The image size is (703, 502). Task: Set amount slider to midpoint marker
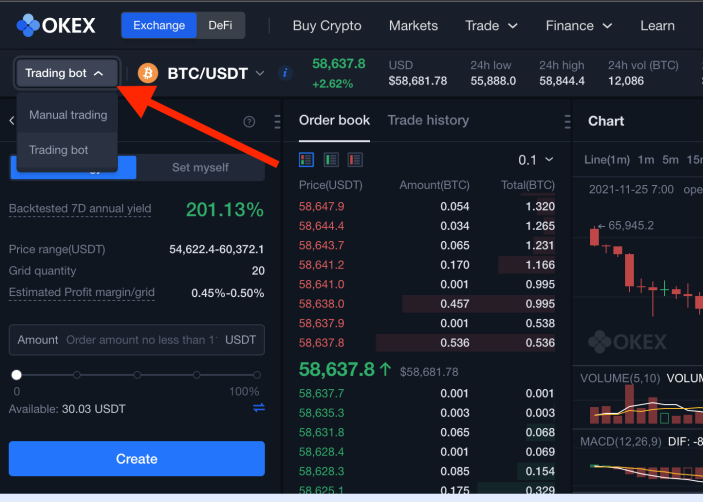pyautogui.click(x=137, y=375)
